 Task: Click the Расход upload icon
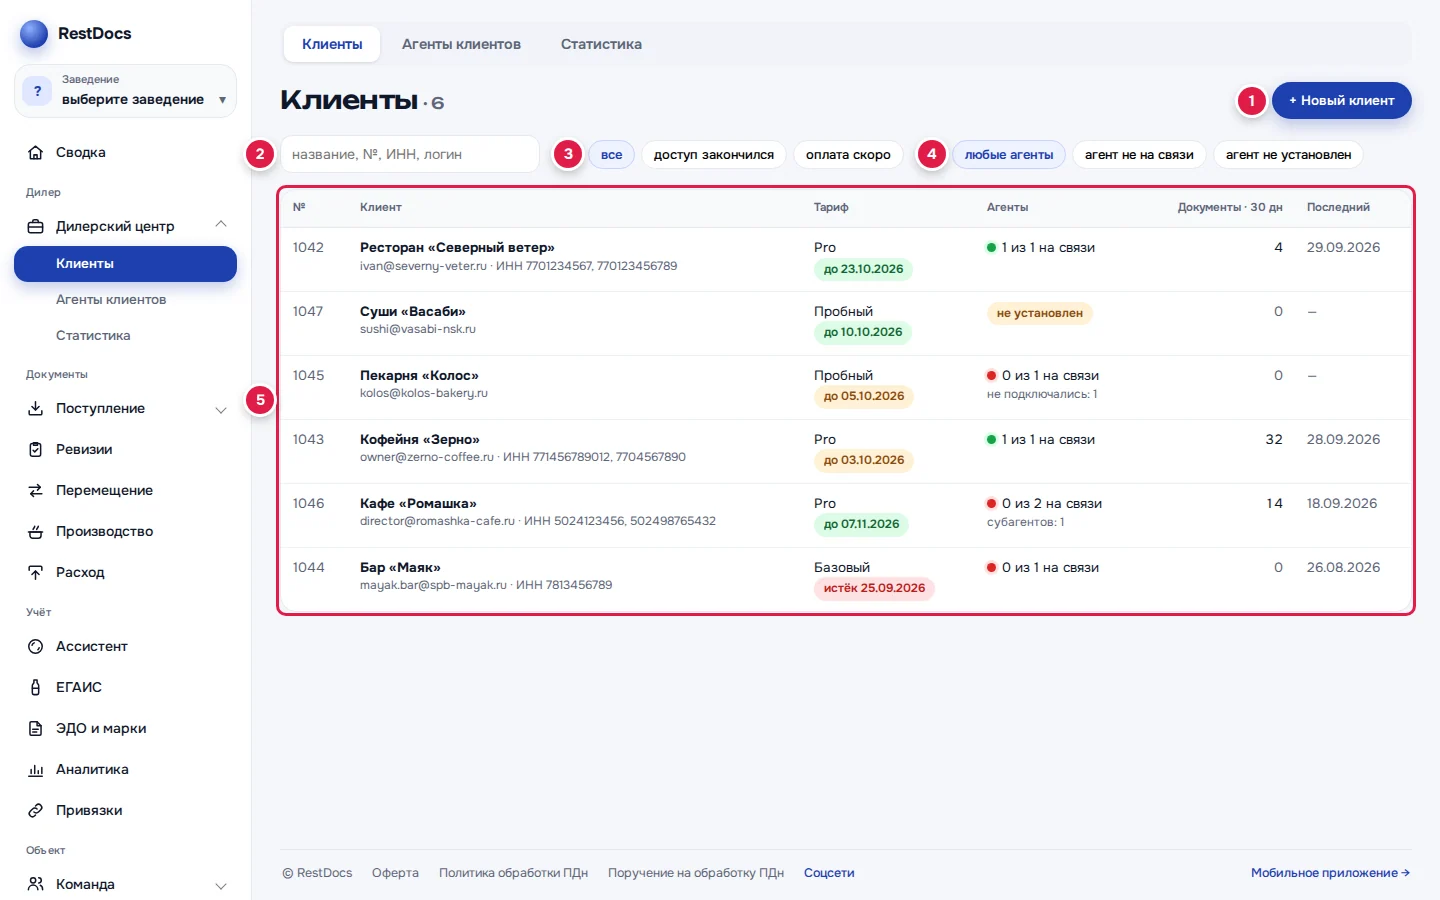(36, 573)
